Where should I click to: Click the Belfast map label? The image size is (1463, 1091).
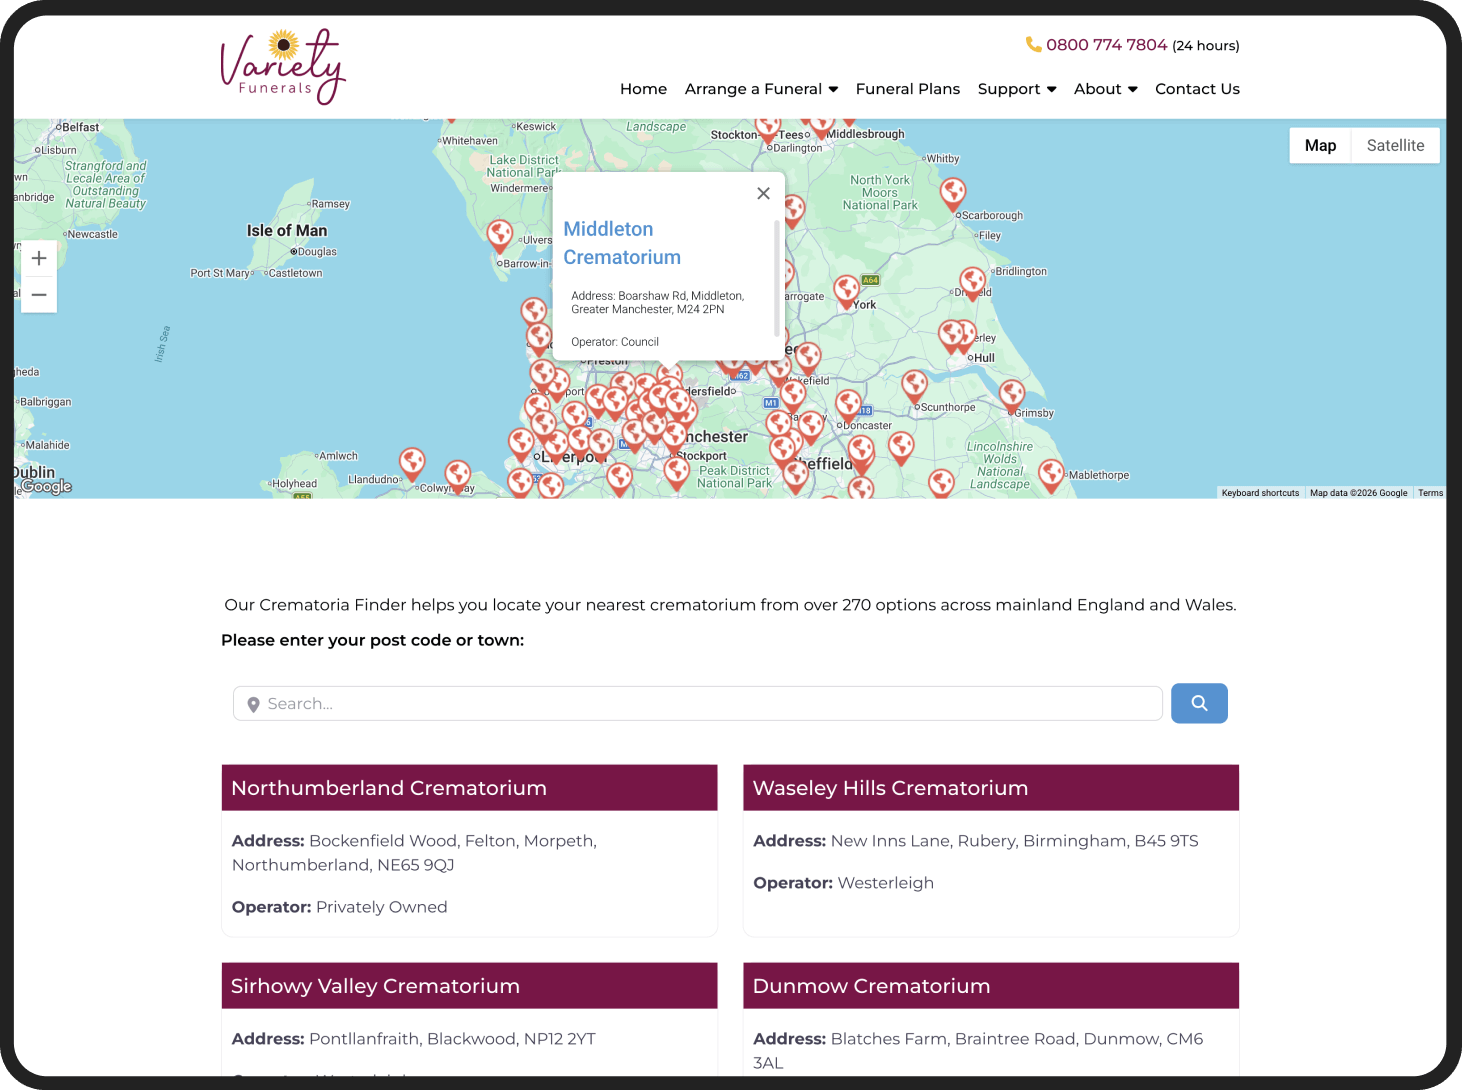click(x=79, y=128)
